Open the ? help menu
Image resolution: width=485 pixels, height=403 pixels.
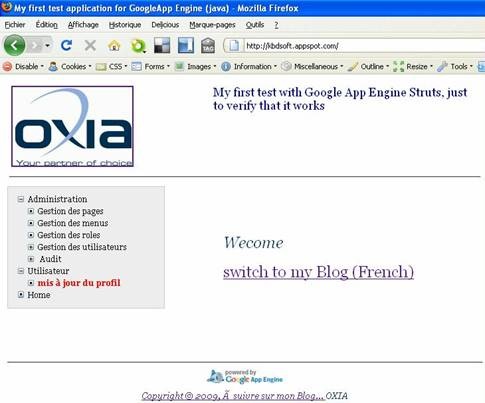coord(276,25)
